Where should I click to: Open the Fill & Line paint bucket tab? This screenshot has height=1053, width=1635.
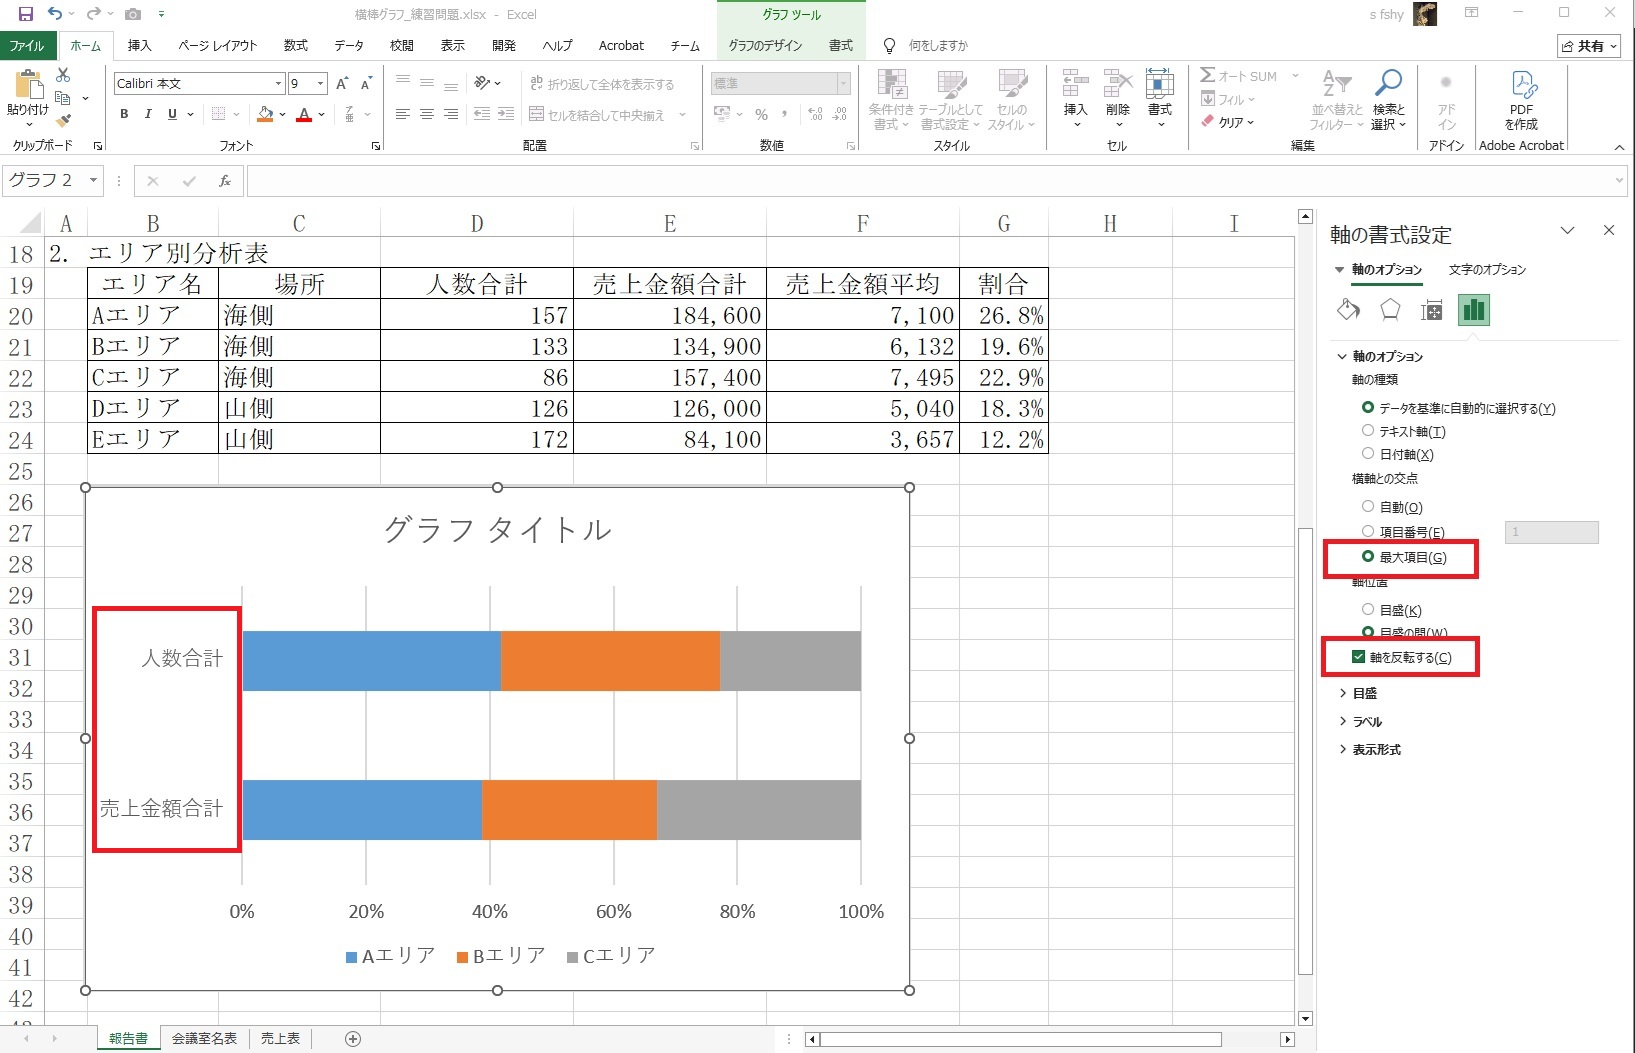tap(1348, 310)
